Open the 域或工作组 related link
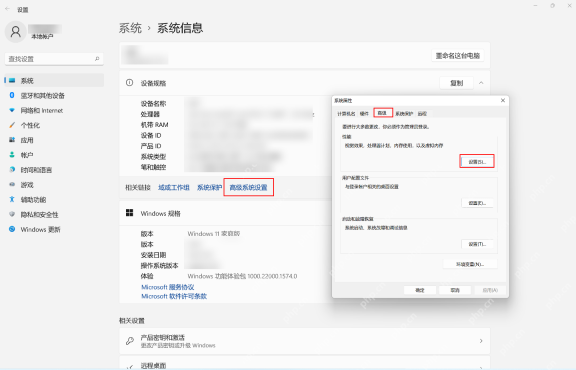576x370 pixels. click(174, 187)
